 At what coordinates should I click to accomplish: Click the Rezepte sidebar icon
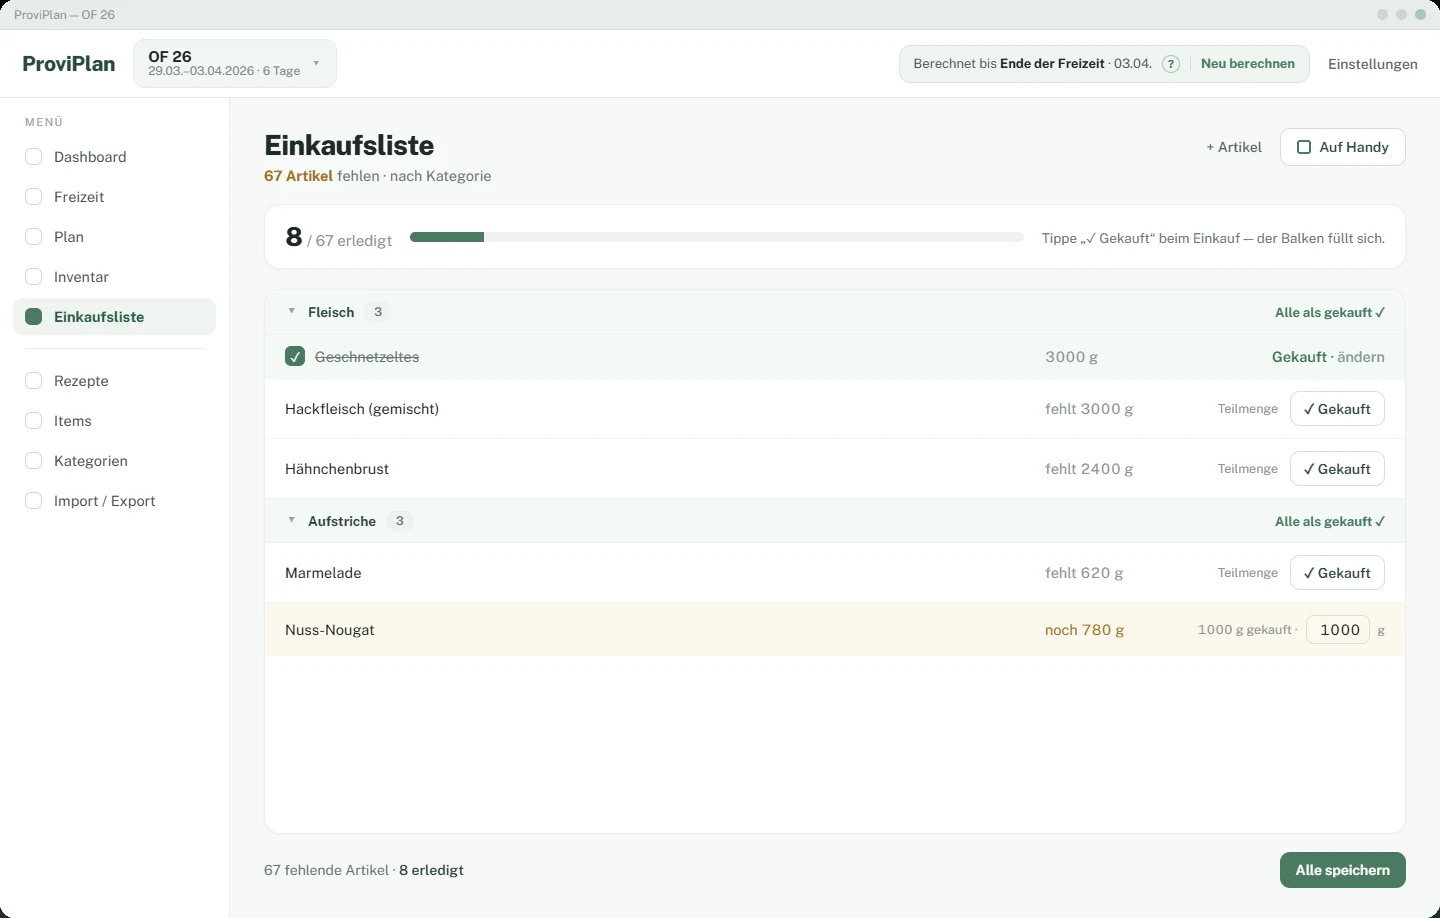pyautogui.click(x=33, y=381)
